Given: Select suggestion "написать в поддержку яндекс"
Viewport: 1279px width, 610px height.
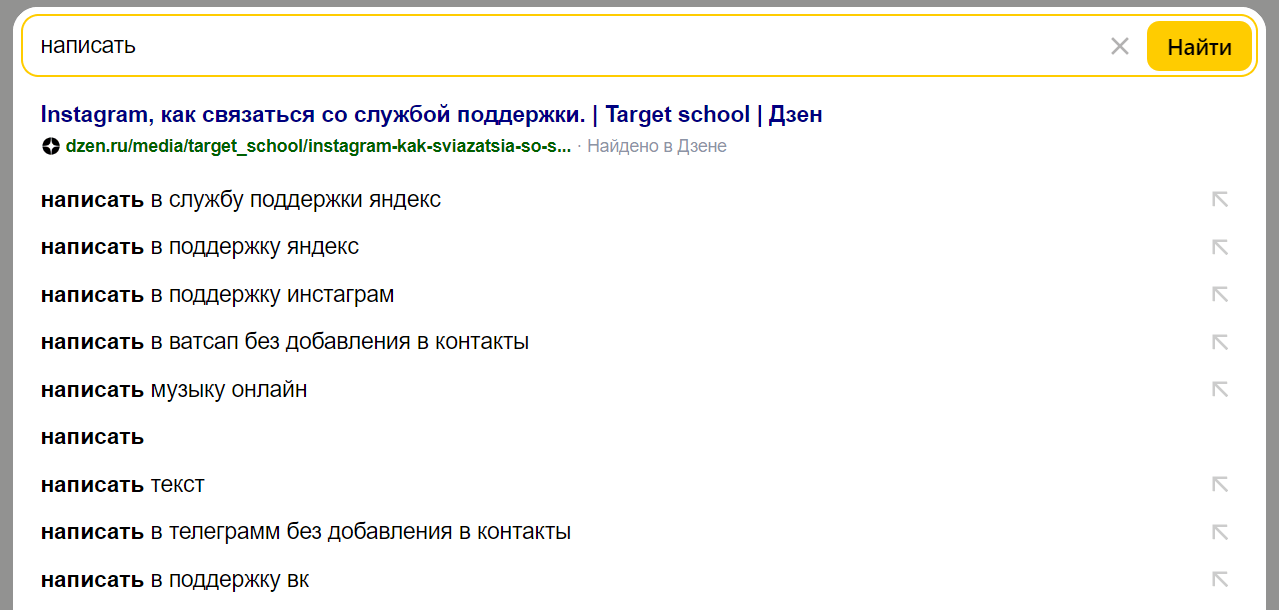Looking at the screenshot, I should click(x=200, y=246).
